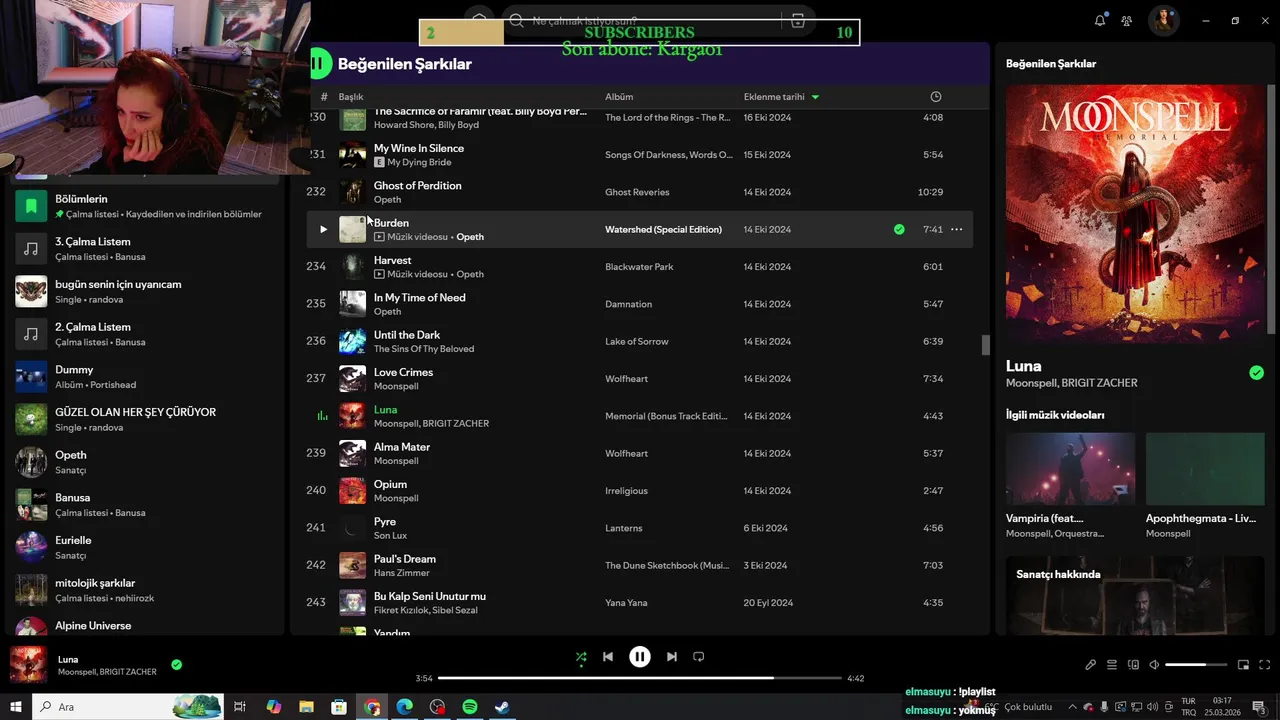Viewport: 1280px width, 720px height.
Task: Skip to the next track
Action: point(672,657)
